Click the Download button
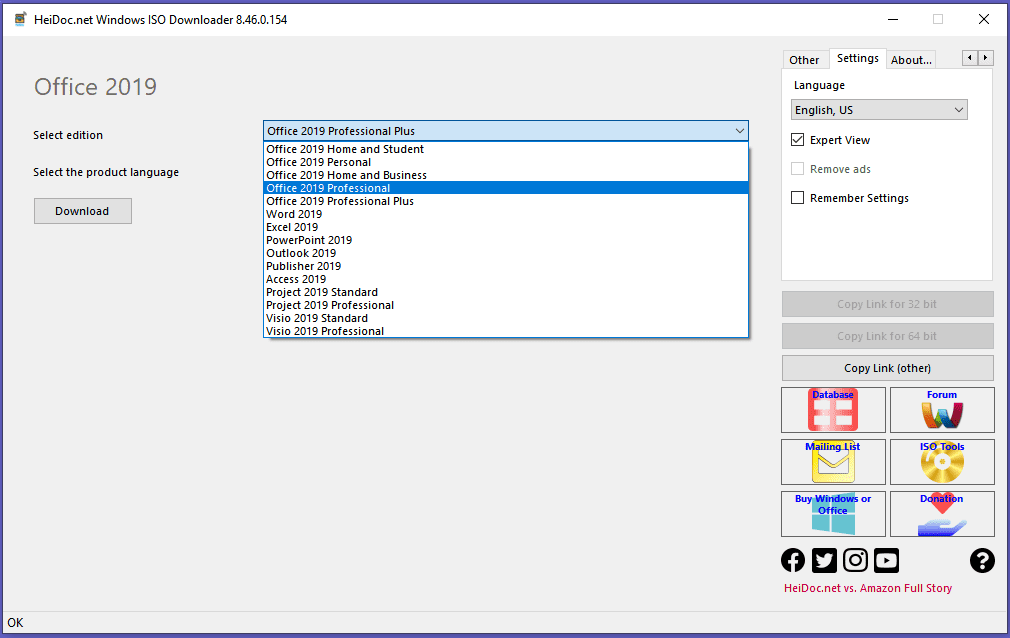The image size is (1010, 638). pos(82,211)
